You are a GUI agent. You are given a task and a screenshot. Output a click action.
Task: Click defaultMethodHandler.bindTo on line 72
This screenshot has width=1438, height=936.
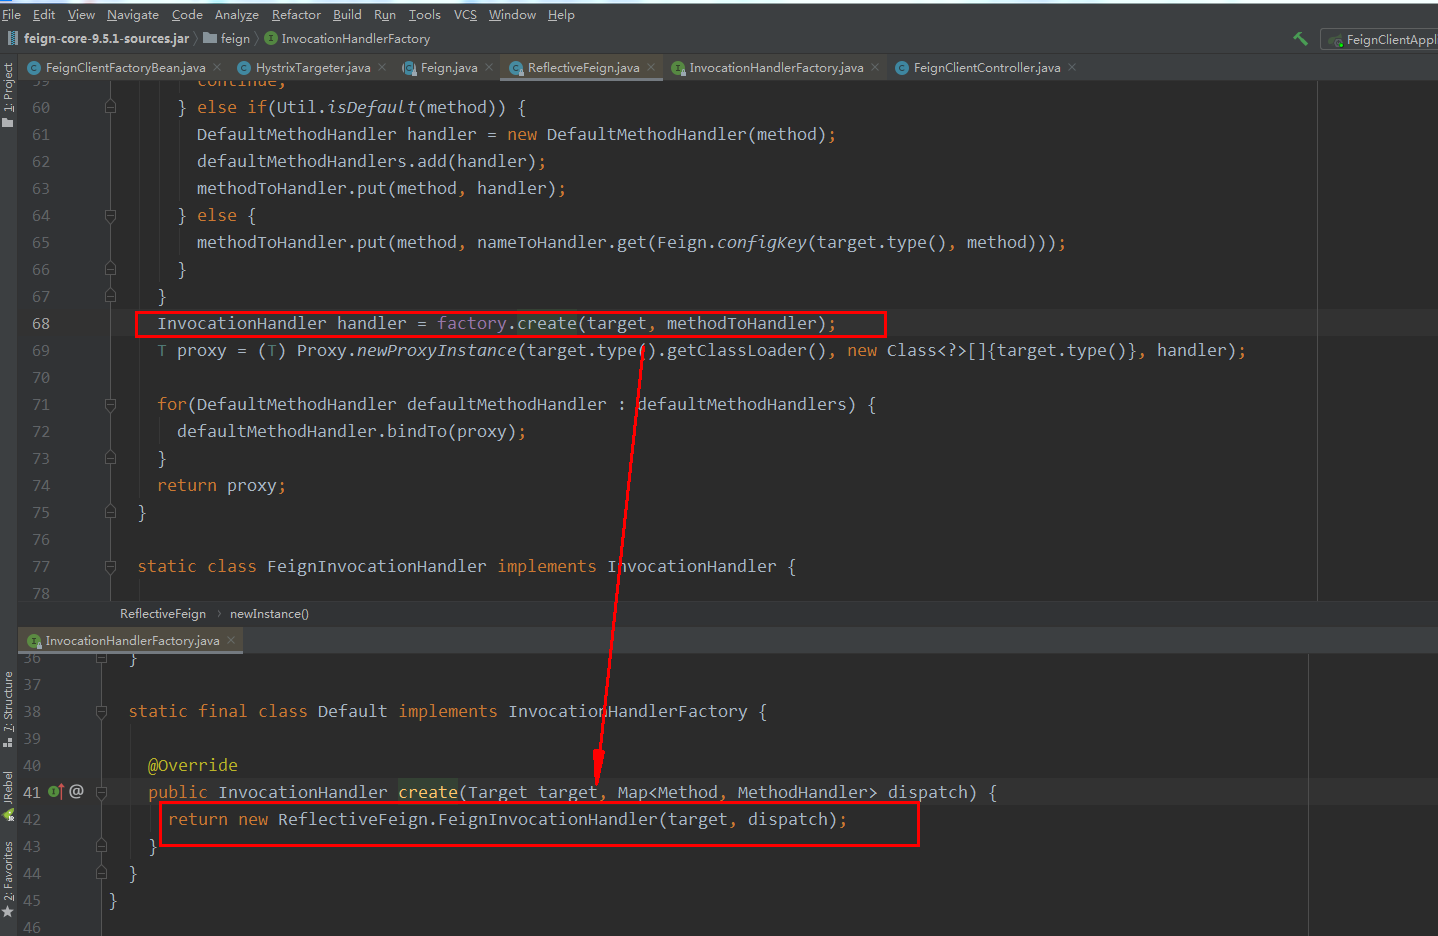point(312,432)
